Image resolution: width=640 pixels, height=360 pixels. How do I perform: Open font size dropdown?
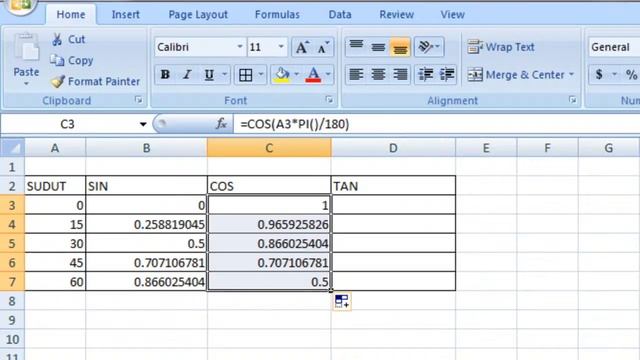click(x=281, y=47)
